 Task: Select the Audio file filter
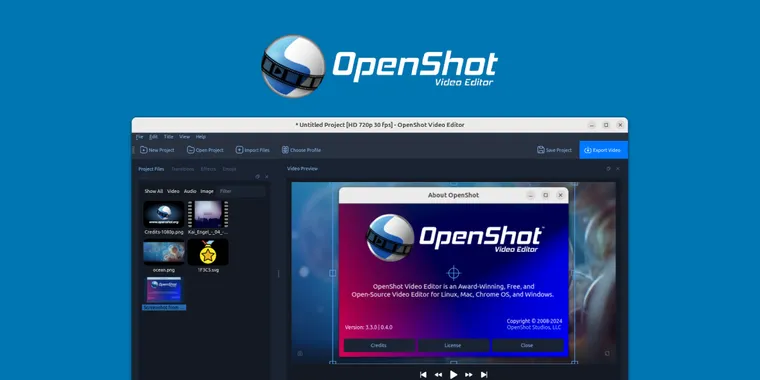tap(190, 191)
